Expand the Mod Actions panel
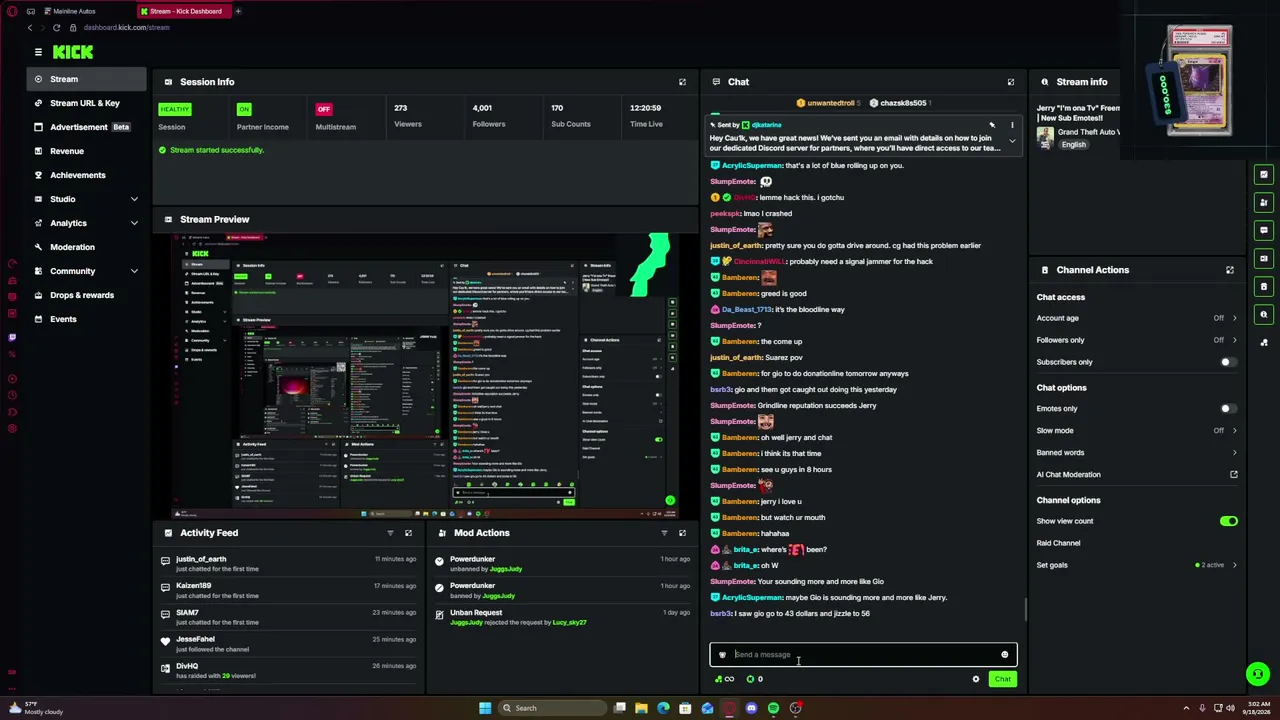 (682, 533)
